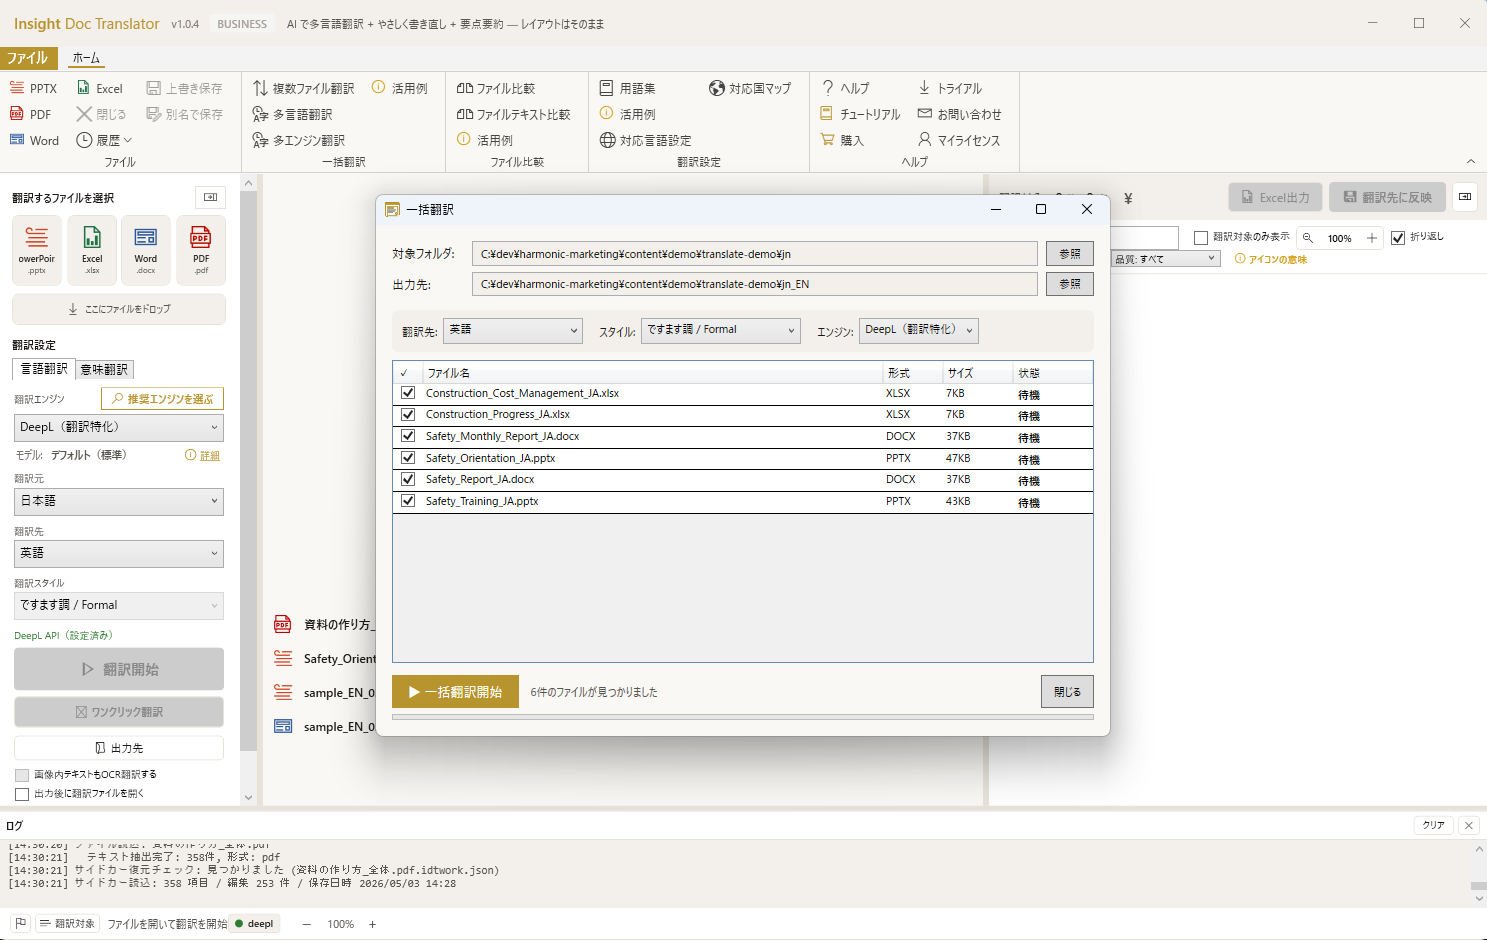Open a Word file from the ribbon
Viewport: 1487px width, 940px height.
point(34,140)
